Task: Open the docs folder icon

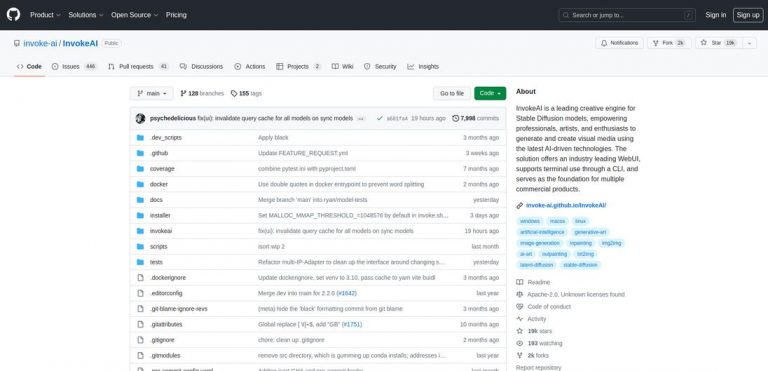Action: [141, 200]
